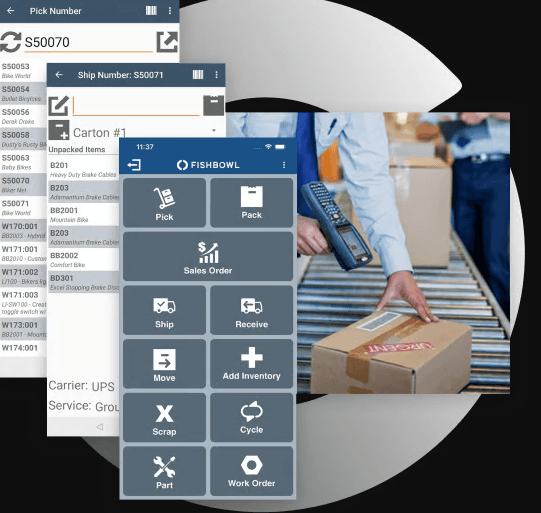Tap the edit pencil icon on Ship screen
This screenshot has width=541, height=513.
pyautogui.click(x=58, y=106)
